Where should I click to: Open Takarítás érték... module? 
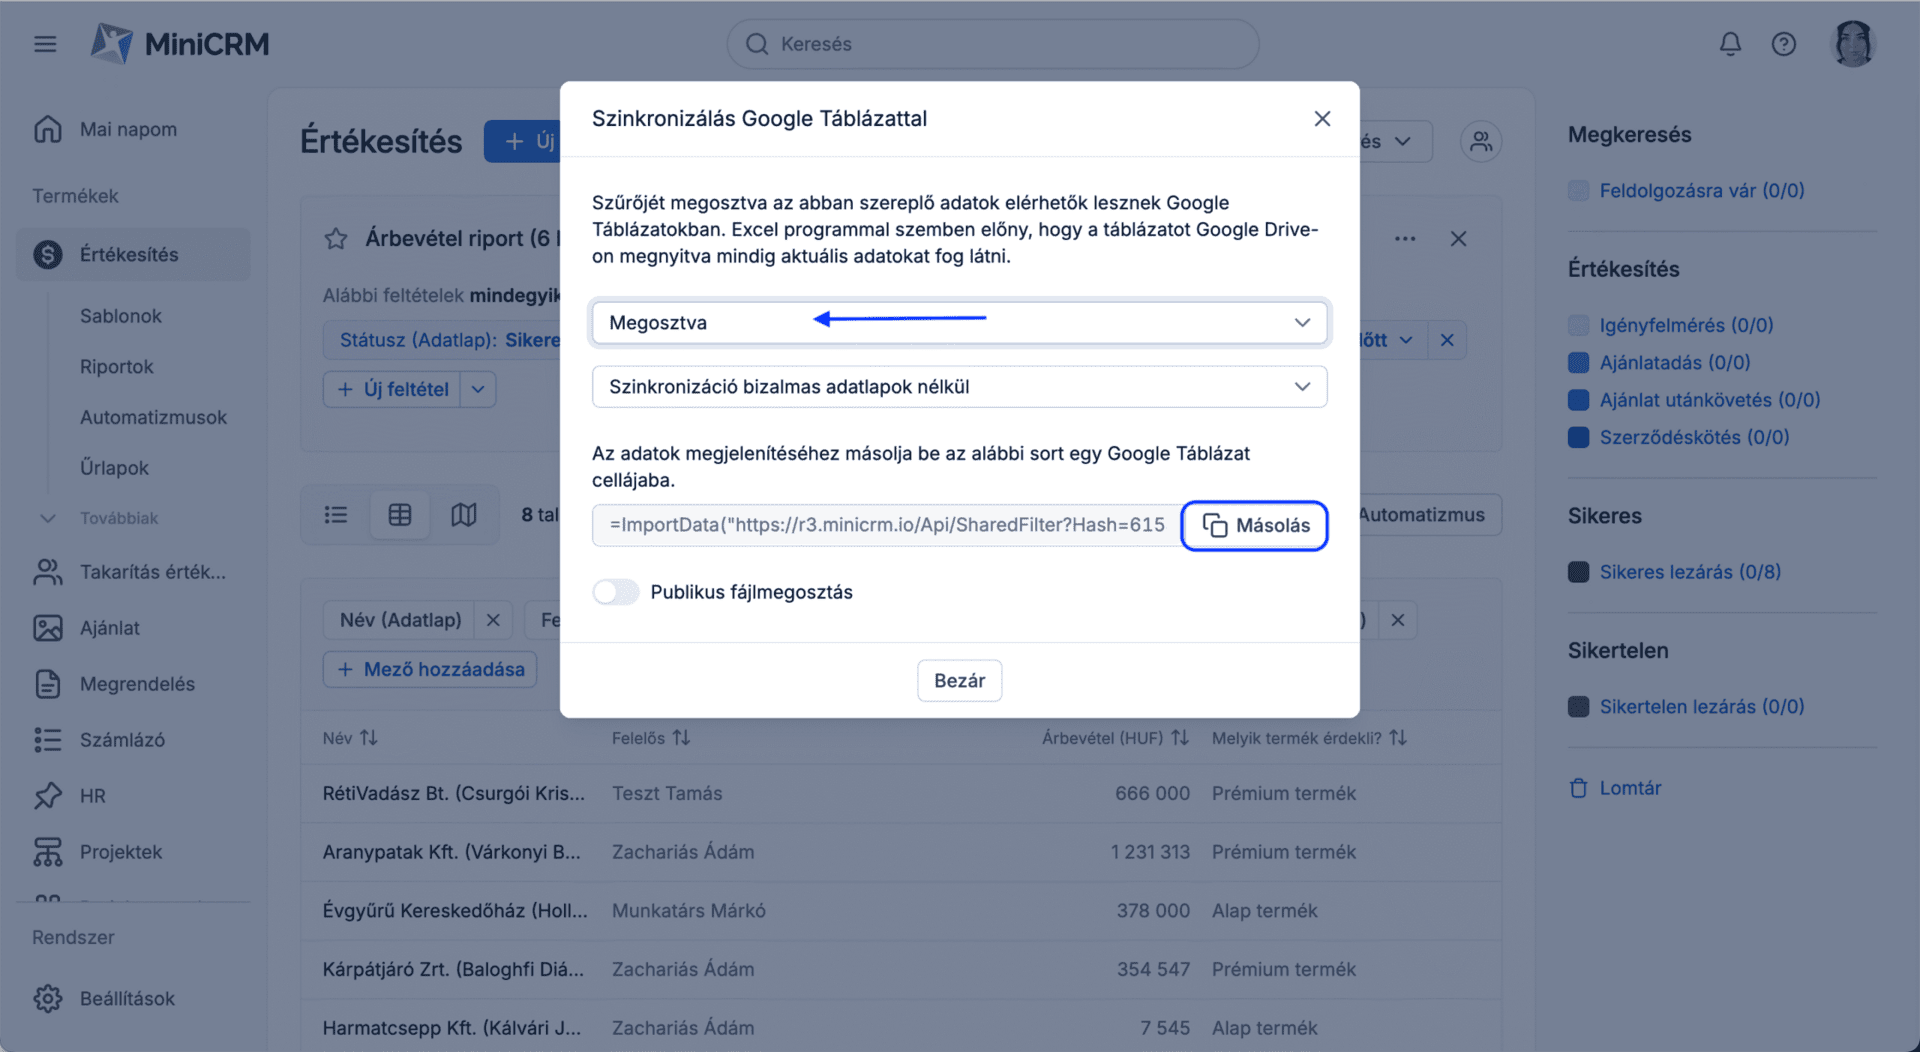click(x=133, y=572)
